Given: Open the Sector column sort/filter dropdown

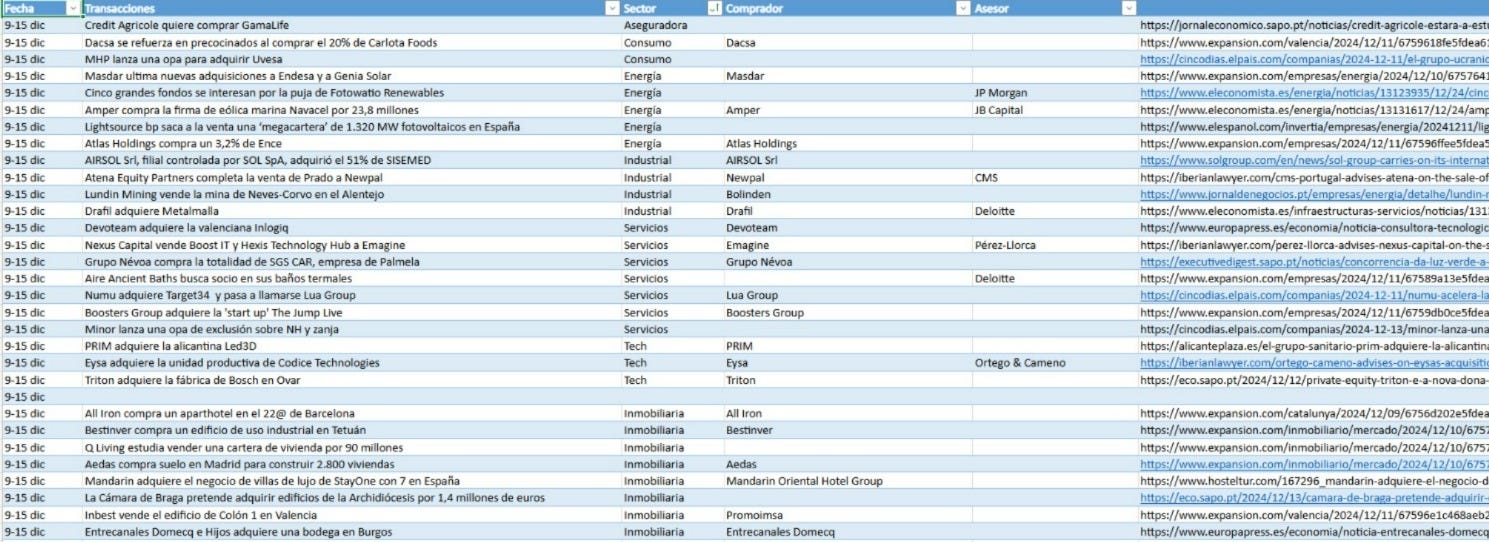Looking at the screenshot, I should point(714,8).
